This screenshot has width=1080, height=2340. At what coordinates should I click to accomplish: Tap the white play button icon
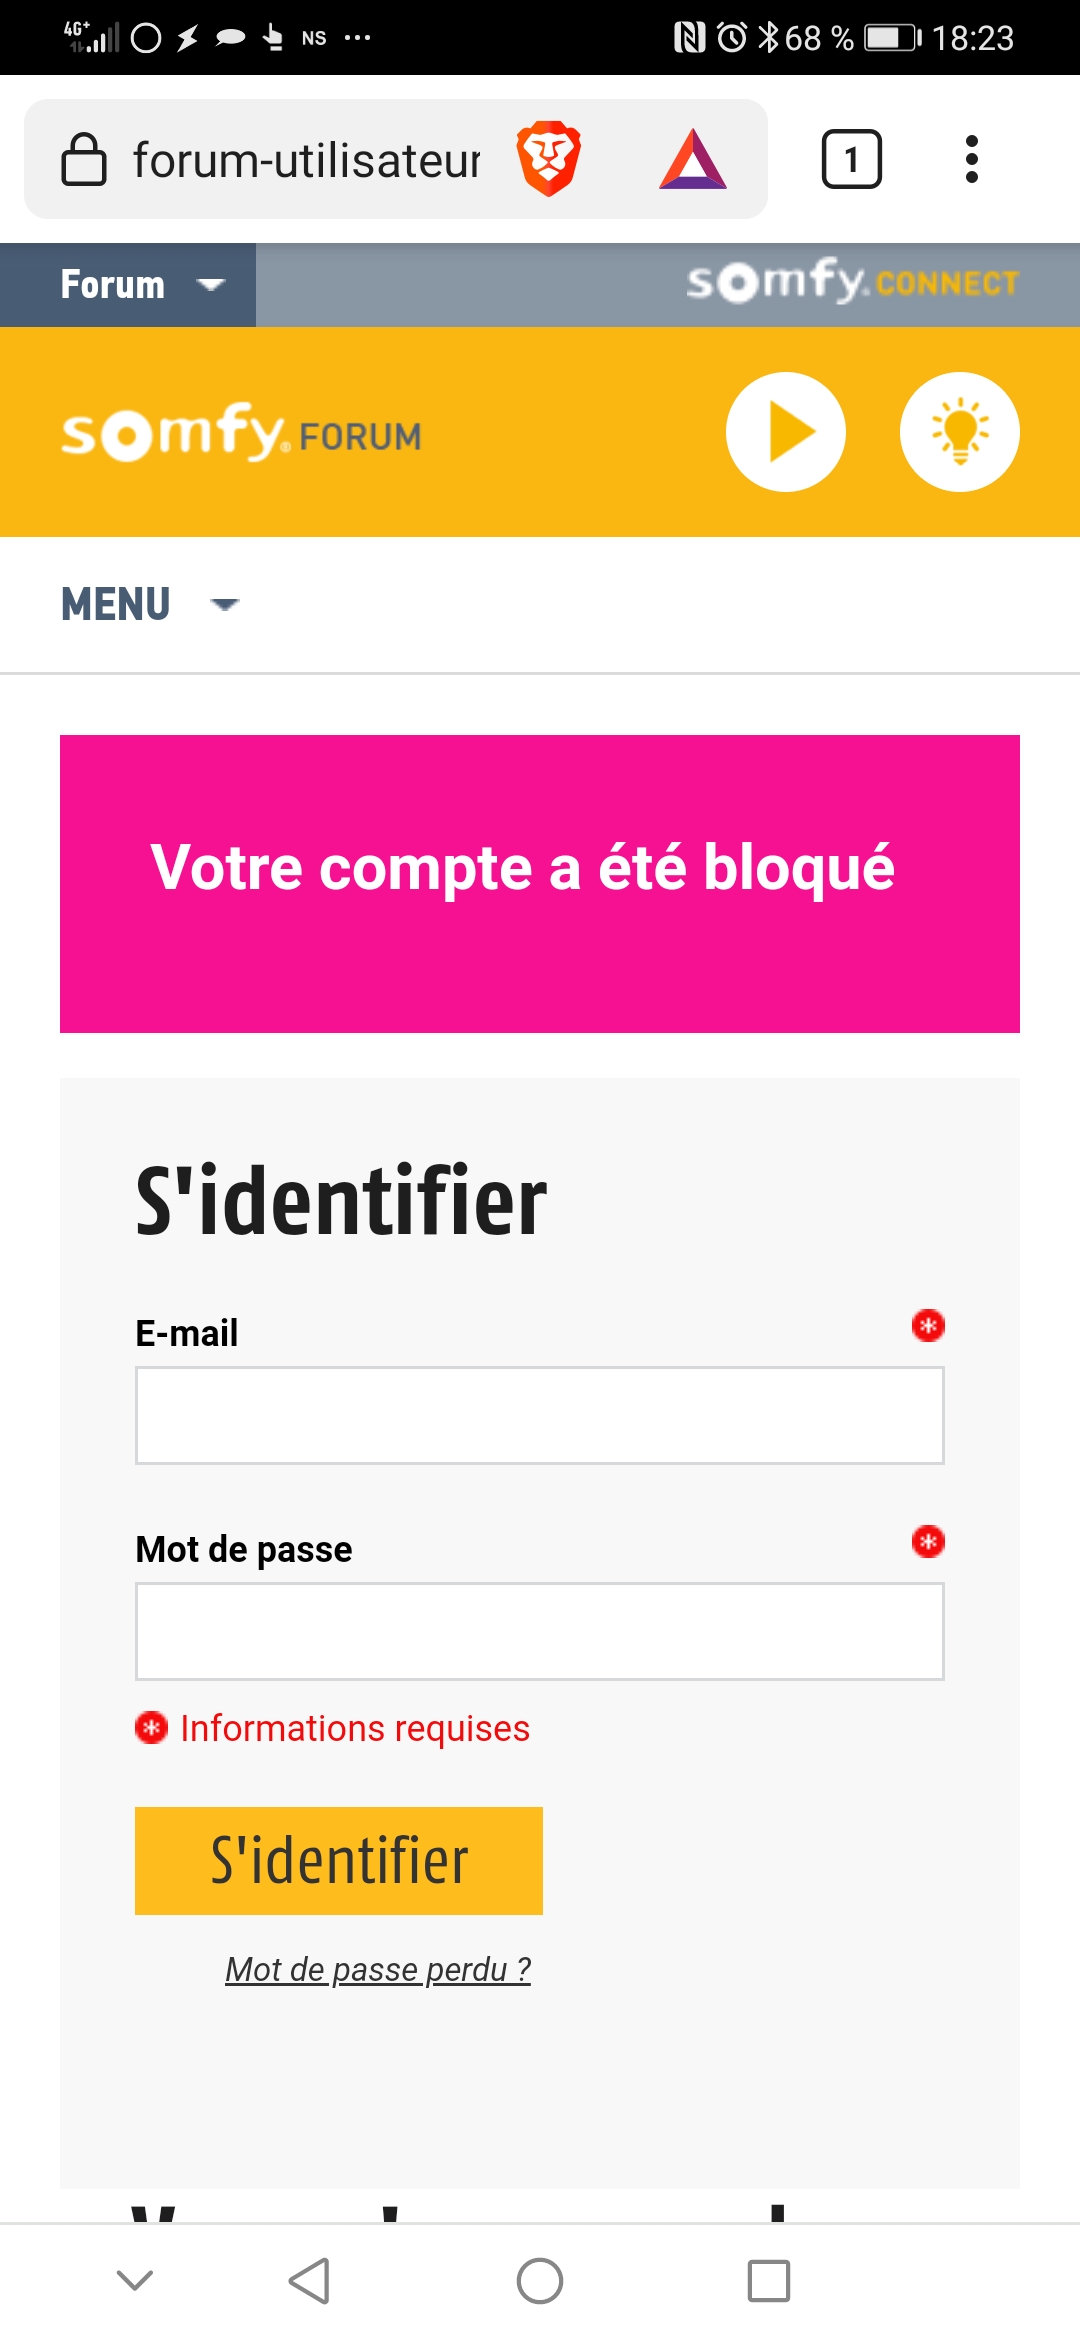point(786,432)
